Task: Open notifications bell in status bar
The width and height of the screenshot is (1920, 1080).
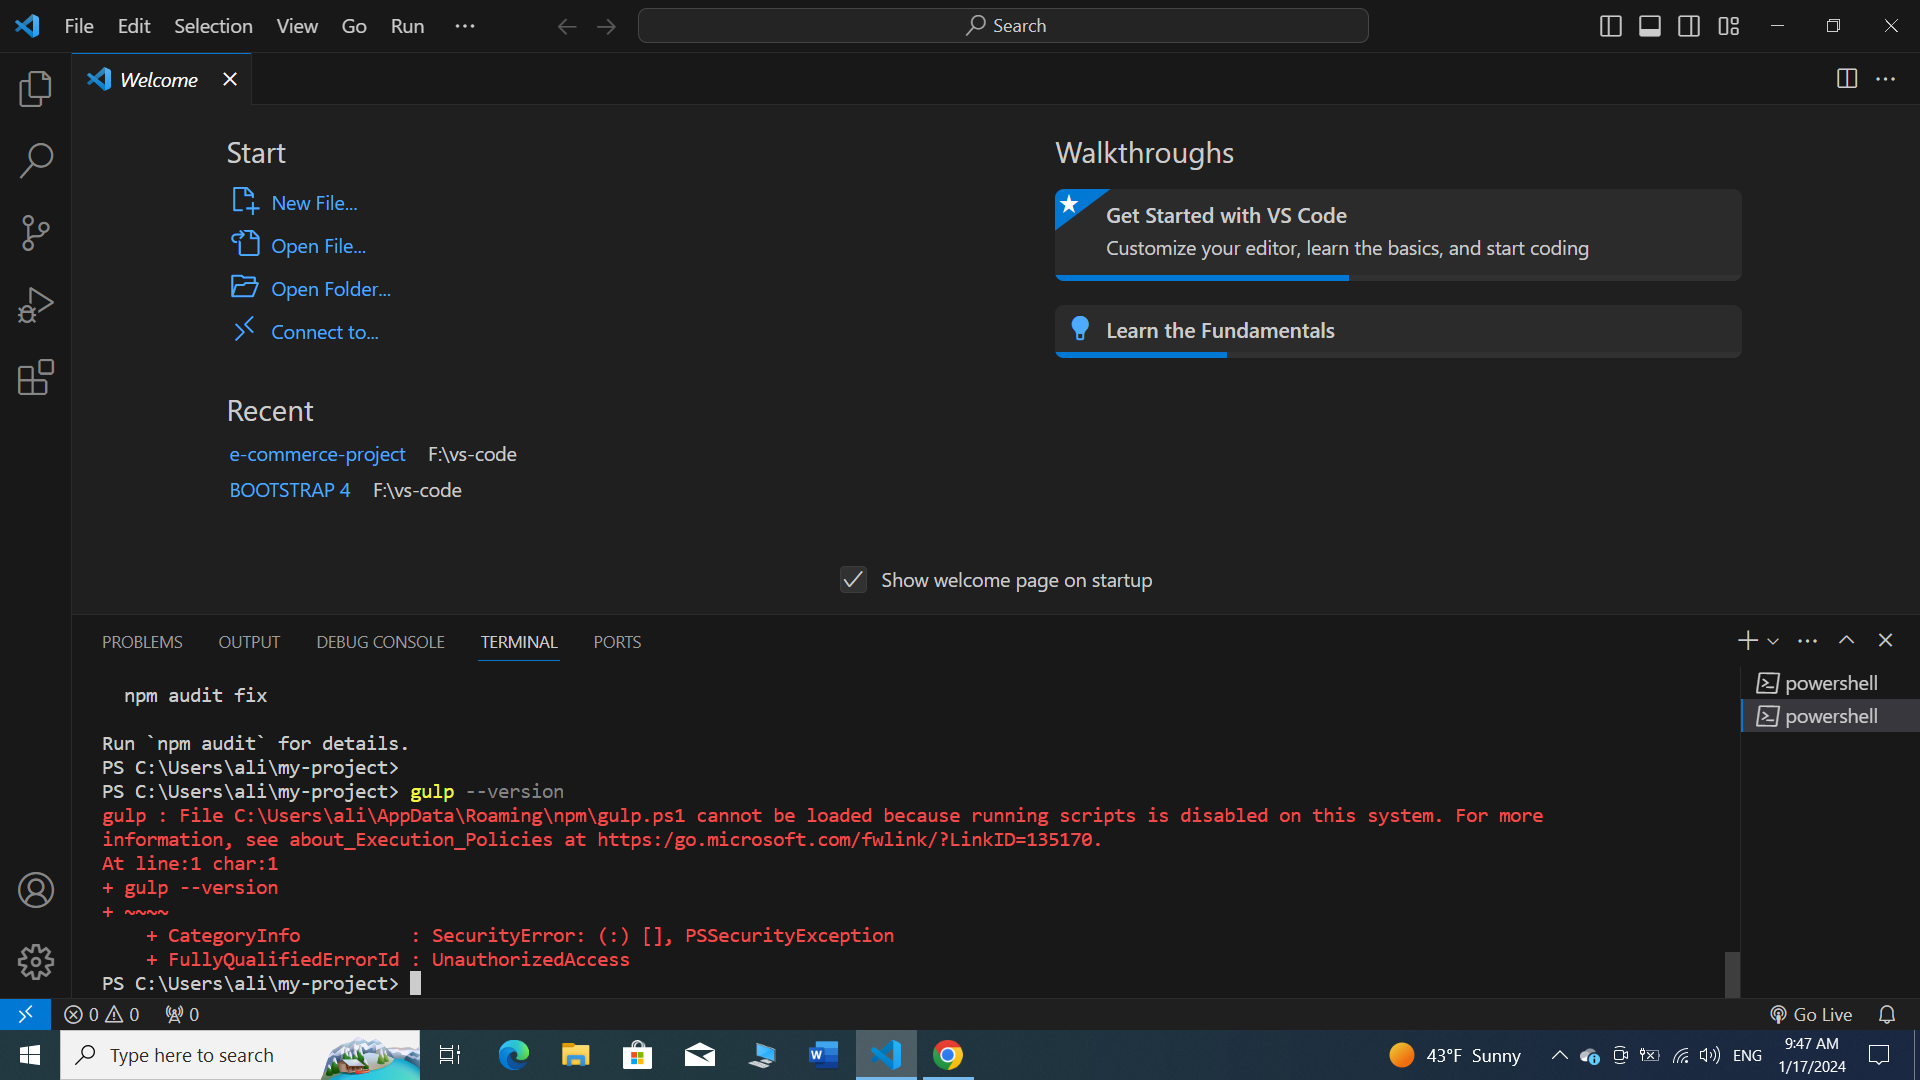Action: pos(1887,1014)
